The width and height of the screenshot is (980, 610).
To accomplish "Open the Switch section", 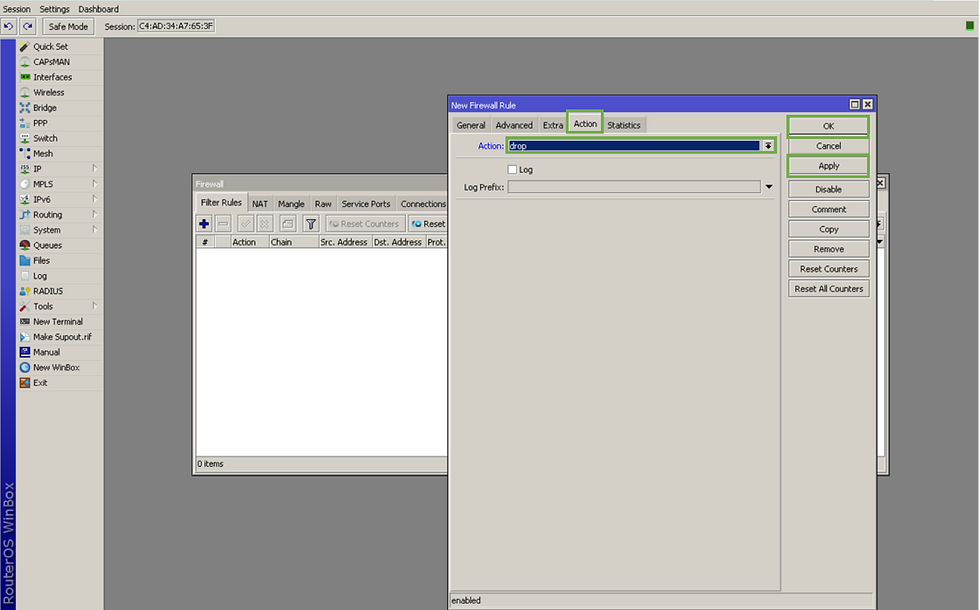I will point(45,139).
